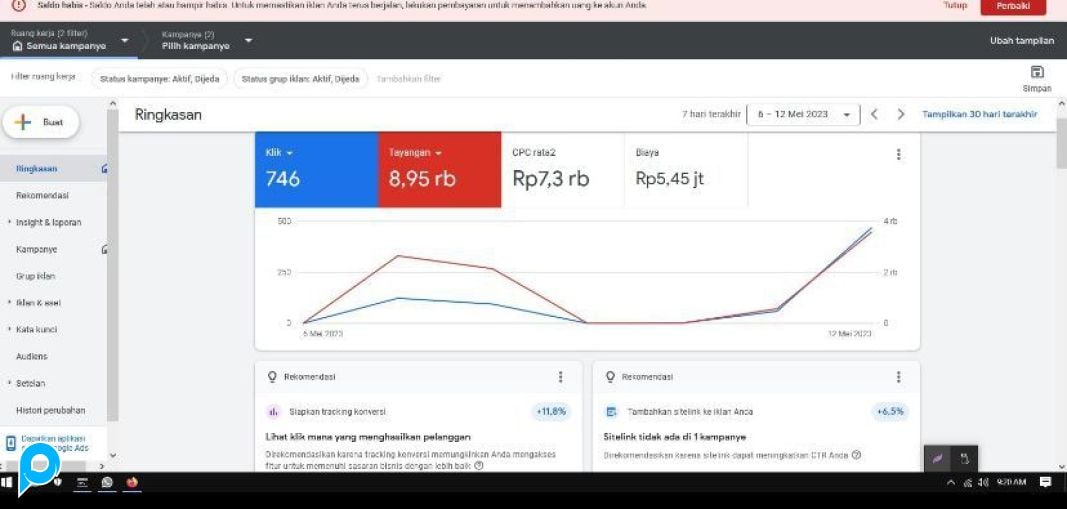Click help icon beside sitelink CTR description
Image resolution: width=1067 pixels, height=509 pixels.
(x=856, y=455)
